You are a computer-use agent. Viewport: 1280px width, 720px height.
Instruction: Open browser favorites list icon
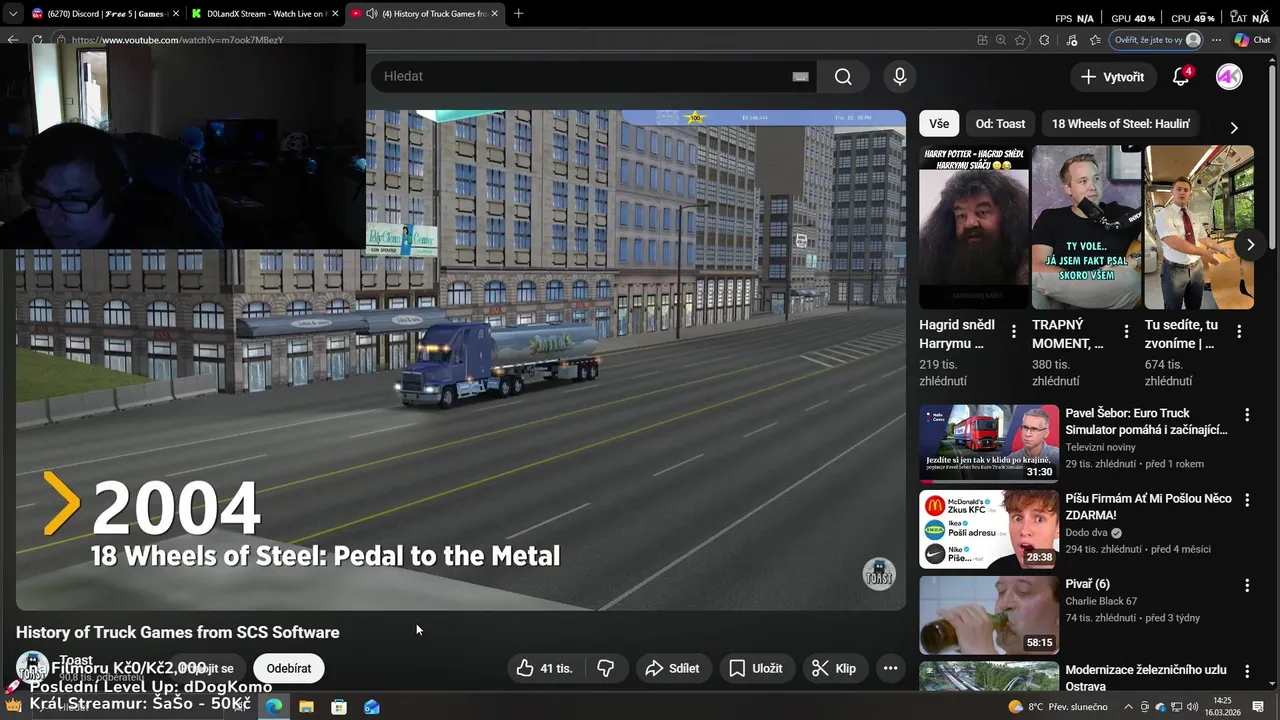click(1095, 40)
